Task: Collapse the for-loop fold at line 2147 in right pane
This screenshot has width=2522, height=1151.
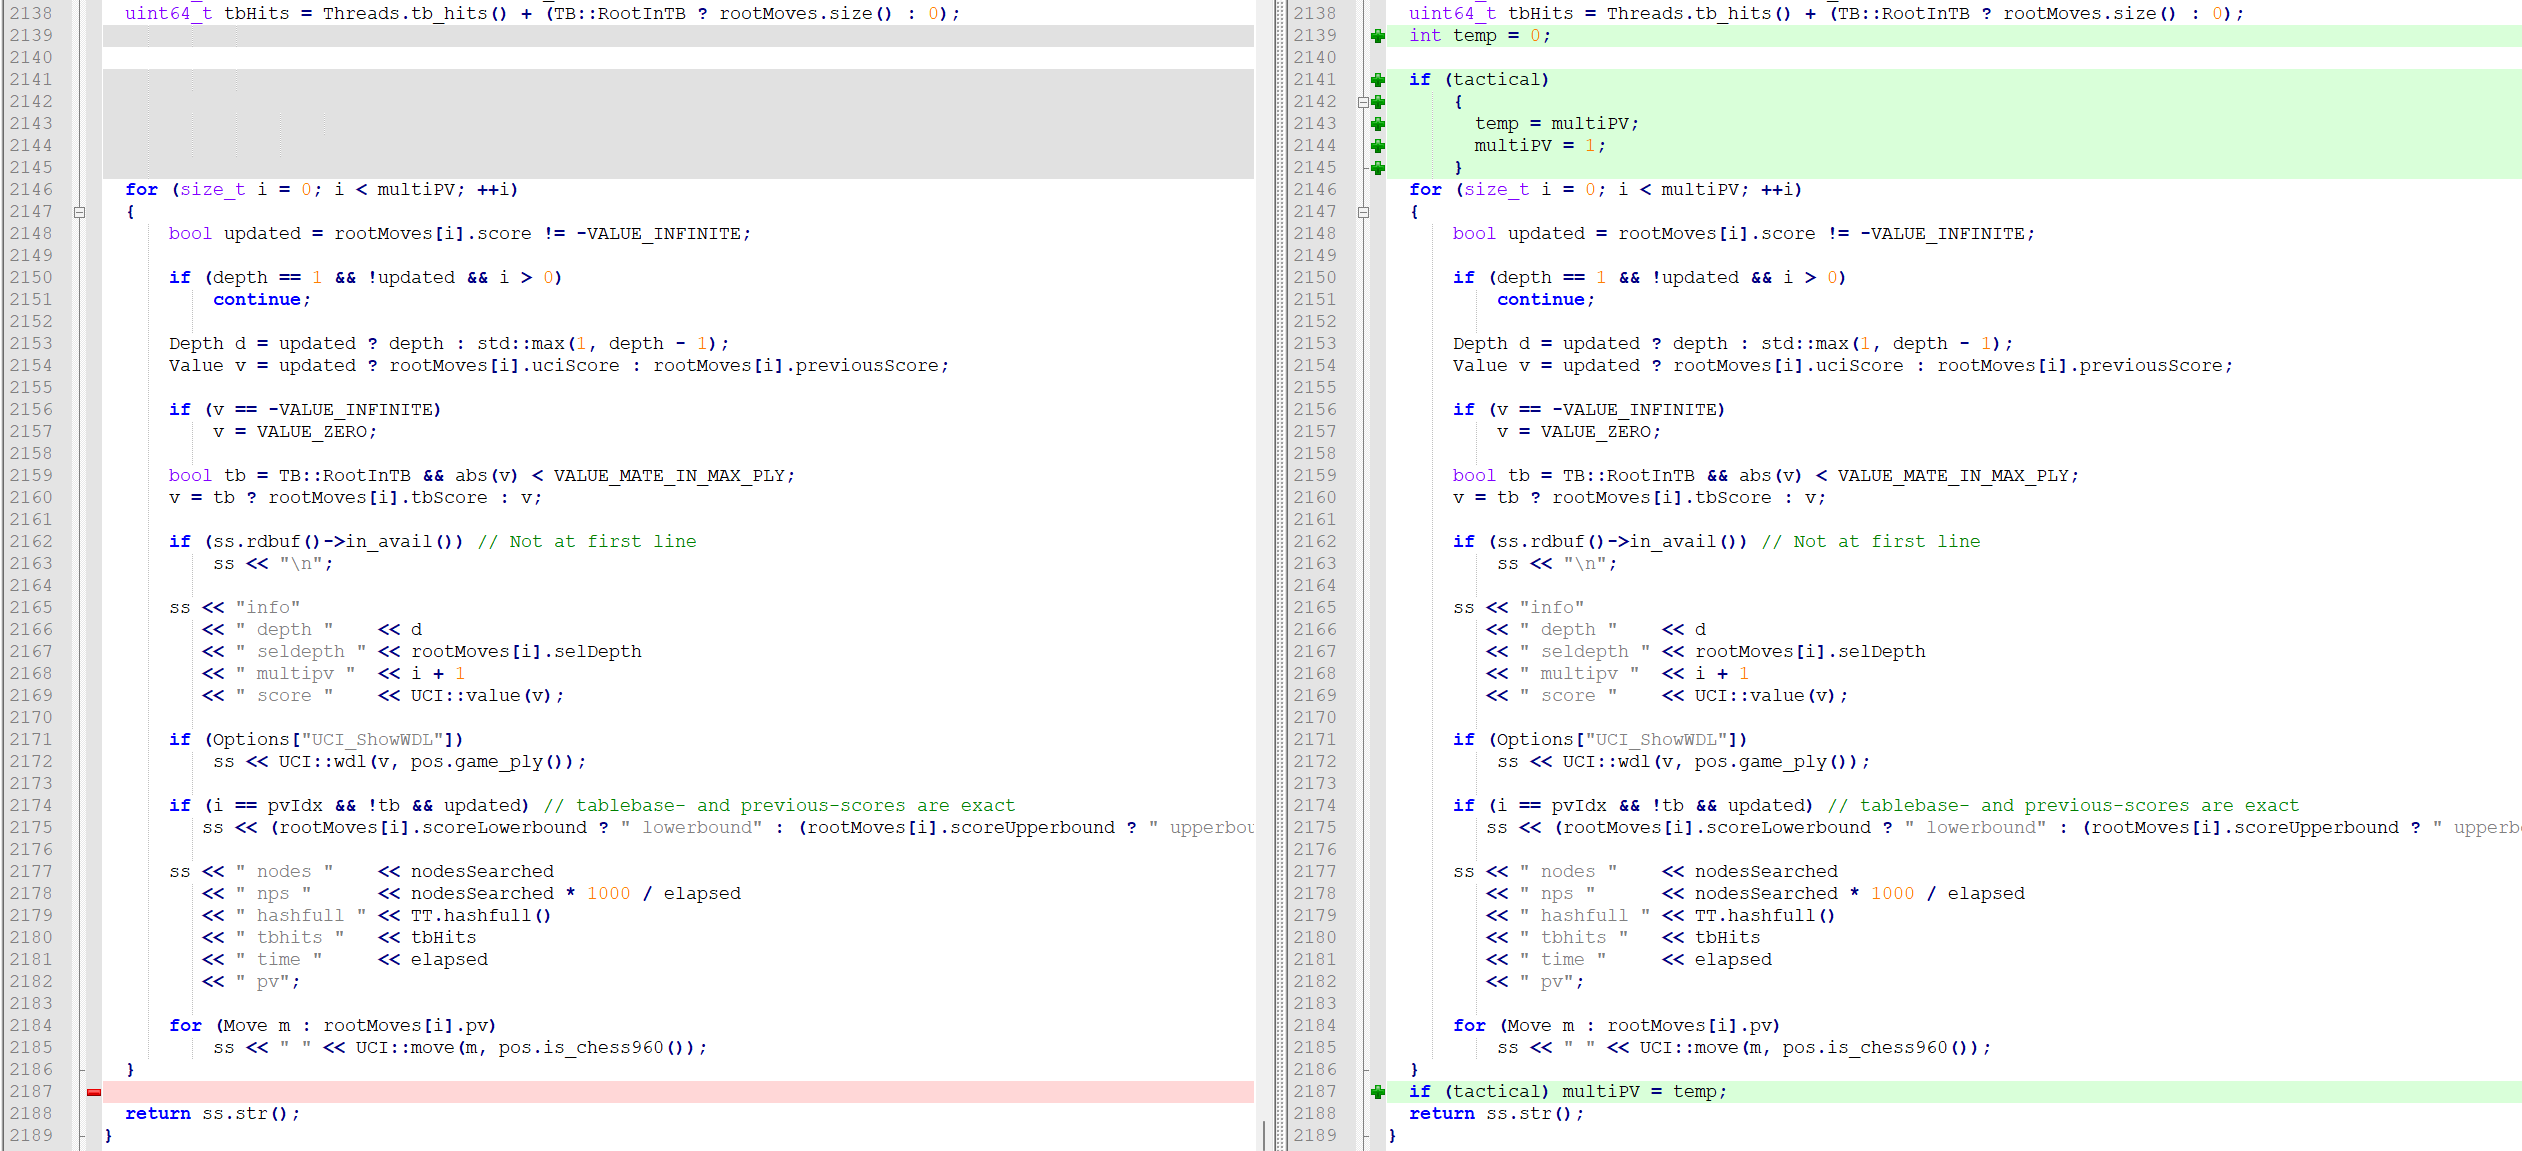Action: coord(1363,212)
